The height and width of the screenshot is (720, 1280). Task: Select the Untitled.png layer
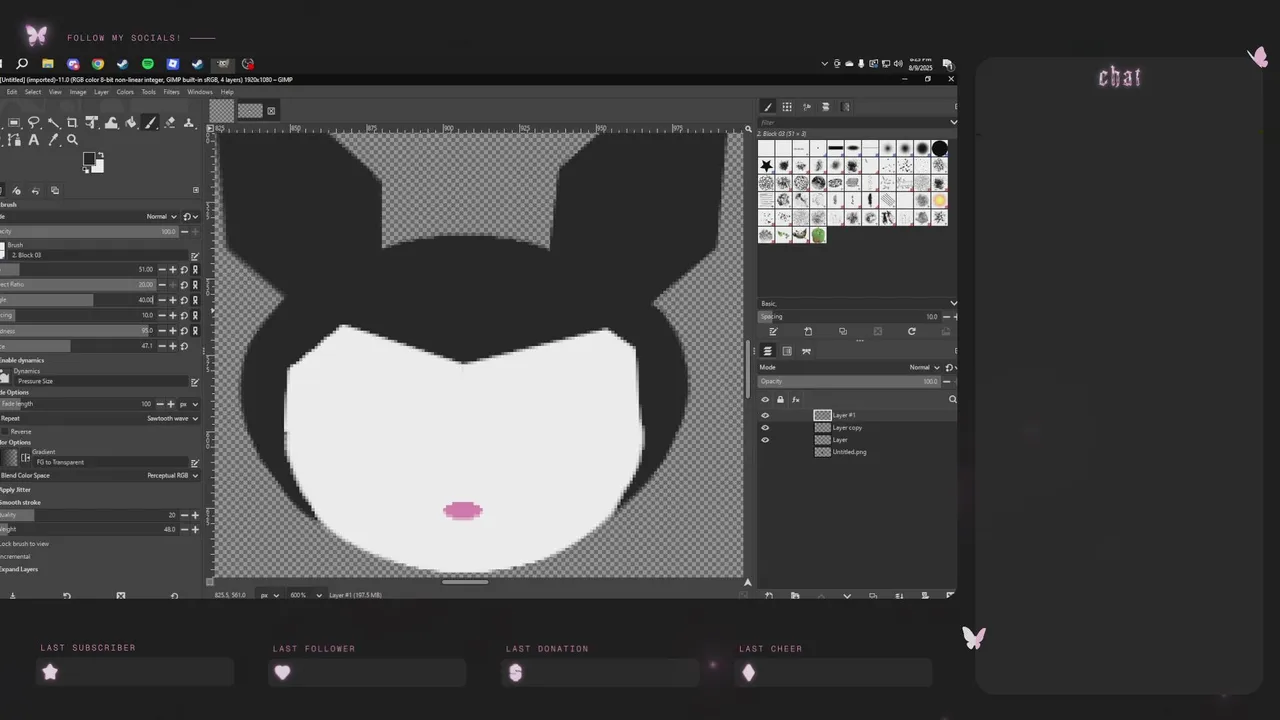(857, 452)
